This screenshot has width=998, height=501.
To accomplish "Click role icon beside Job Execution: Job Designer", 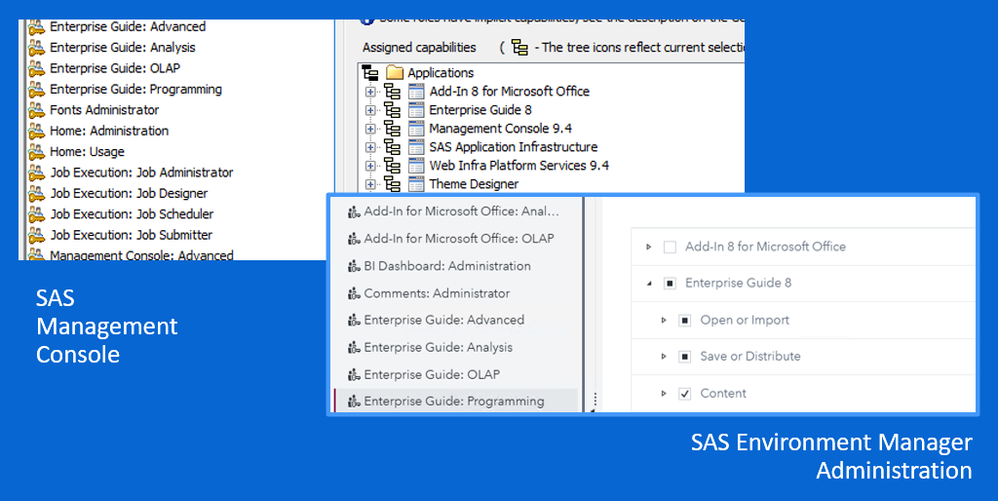I will (36, 194).
